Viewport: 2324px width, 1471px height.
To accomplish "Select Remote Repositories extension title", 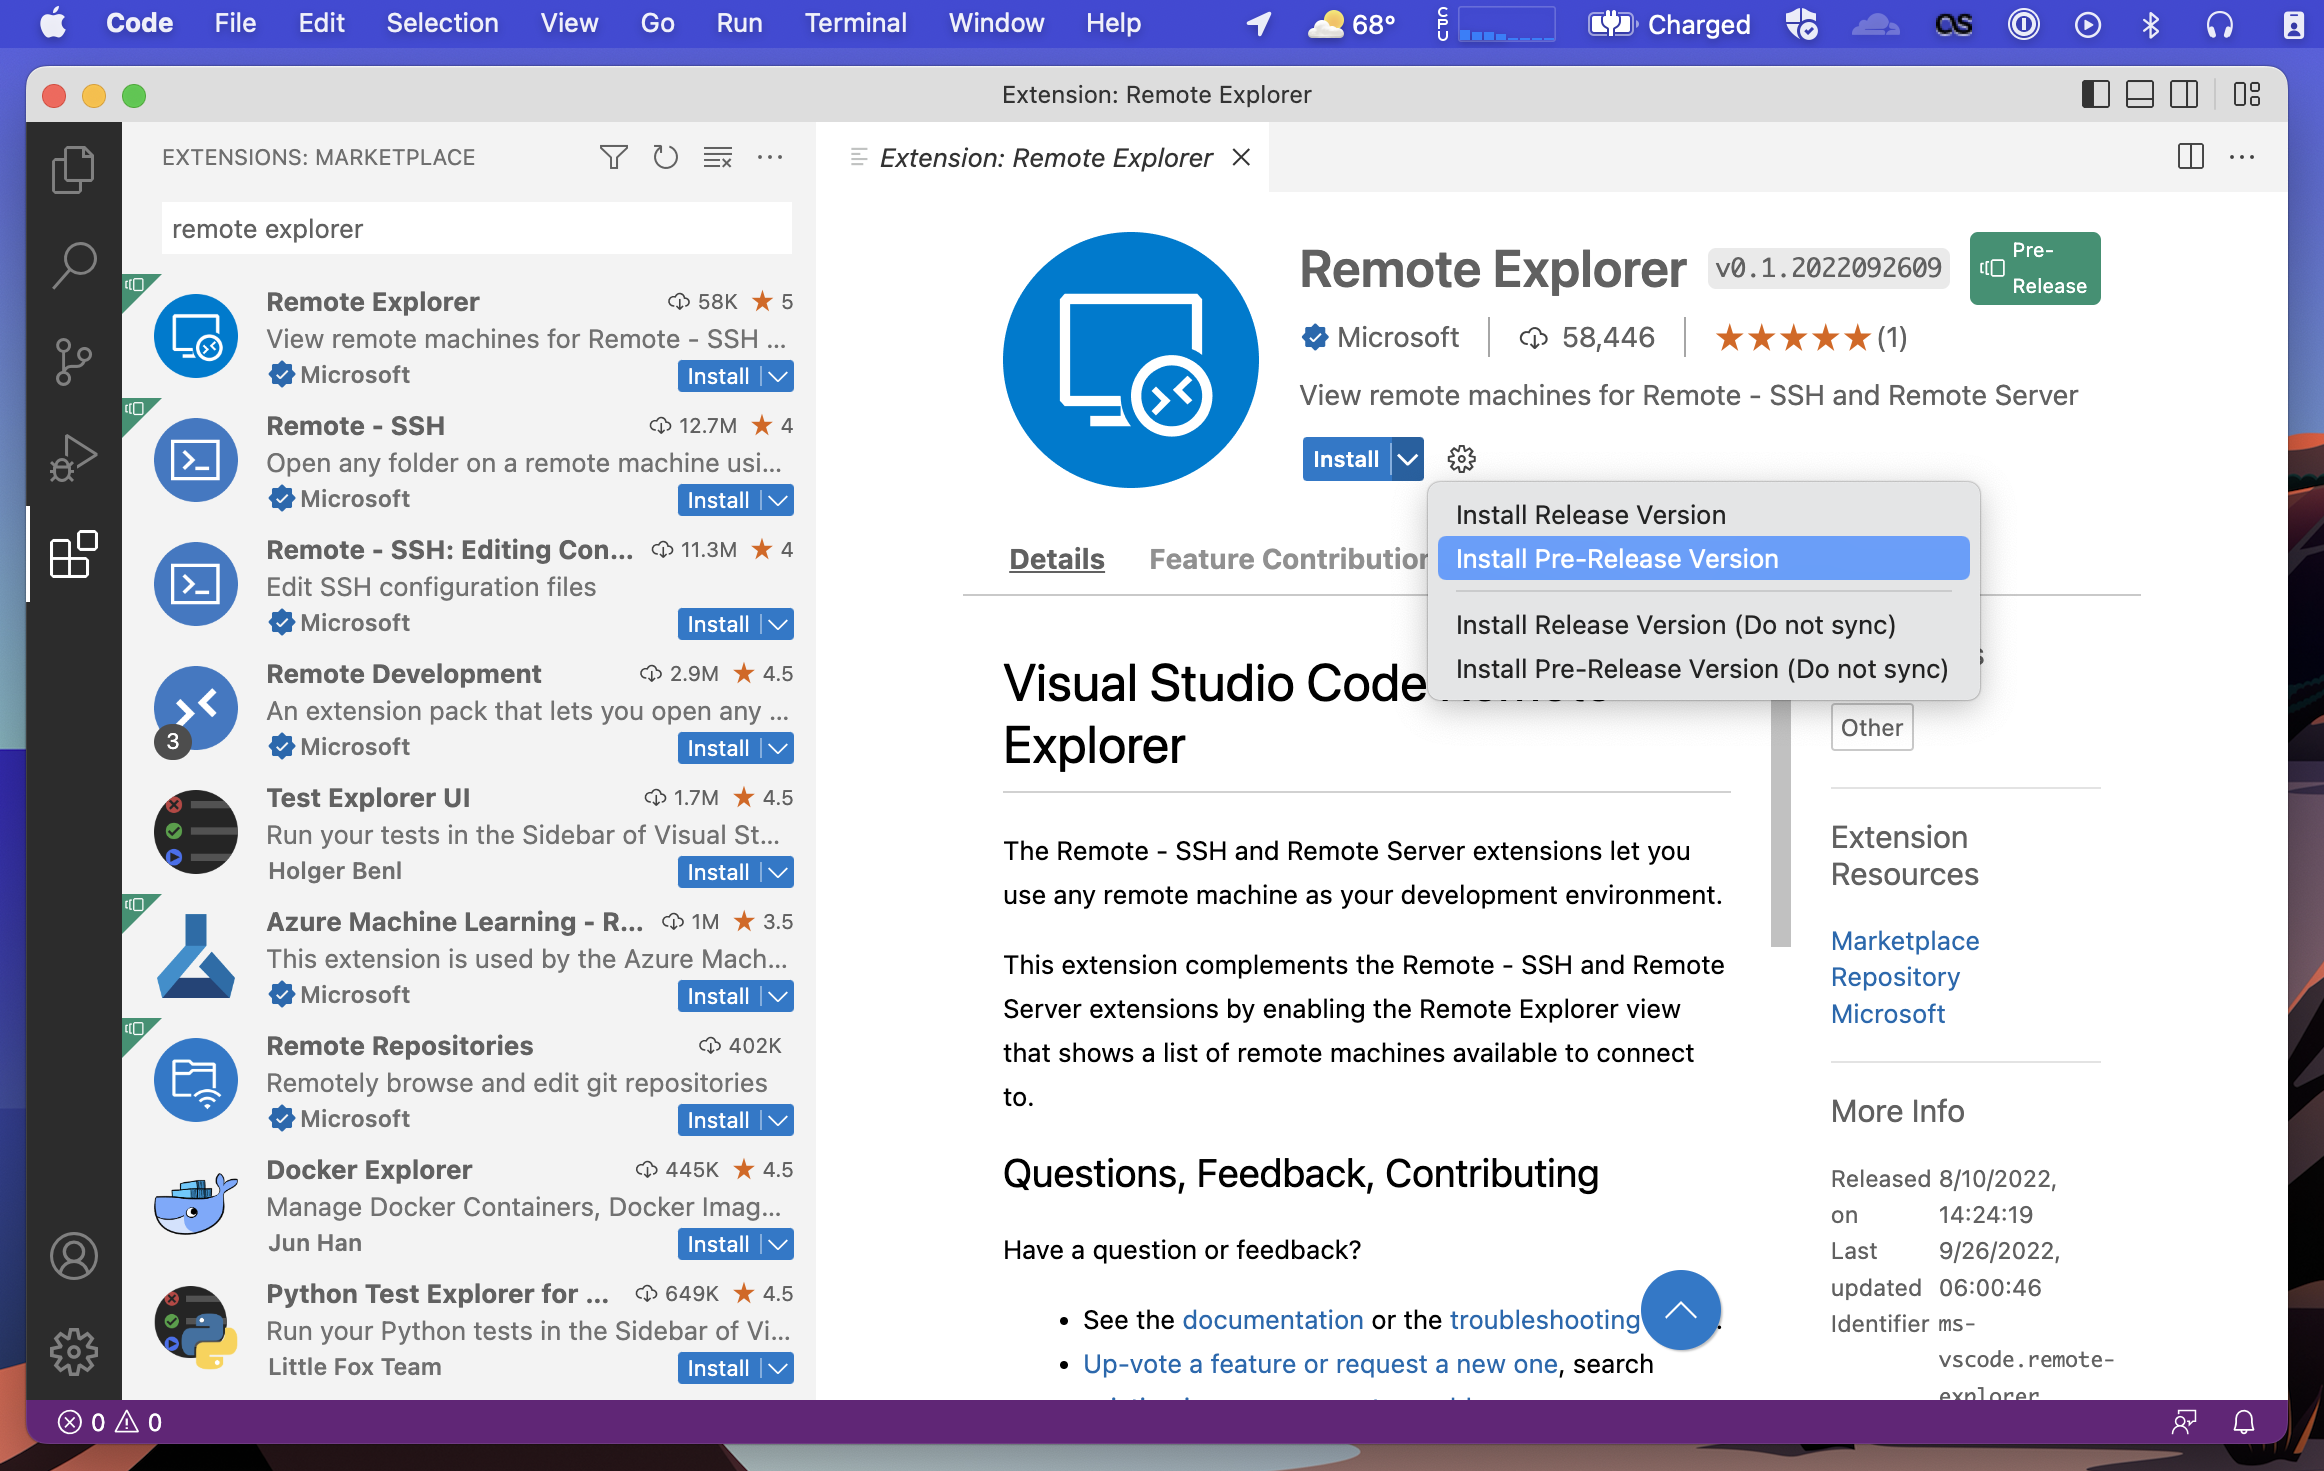I will [400, 1045].
